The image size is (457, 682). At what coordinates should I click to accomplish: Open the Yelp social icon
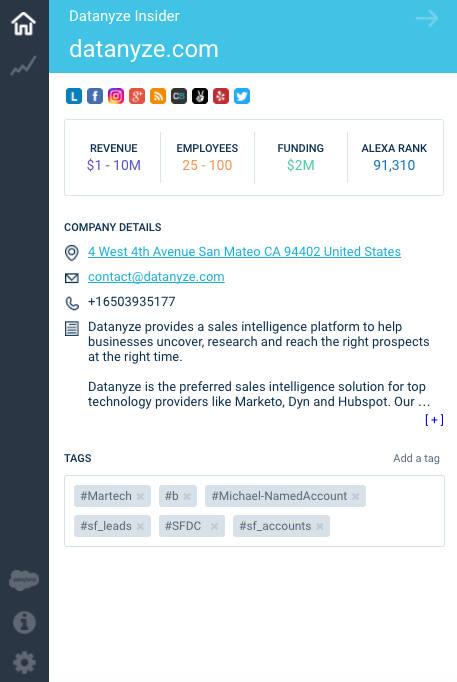tap(221, 96)
